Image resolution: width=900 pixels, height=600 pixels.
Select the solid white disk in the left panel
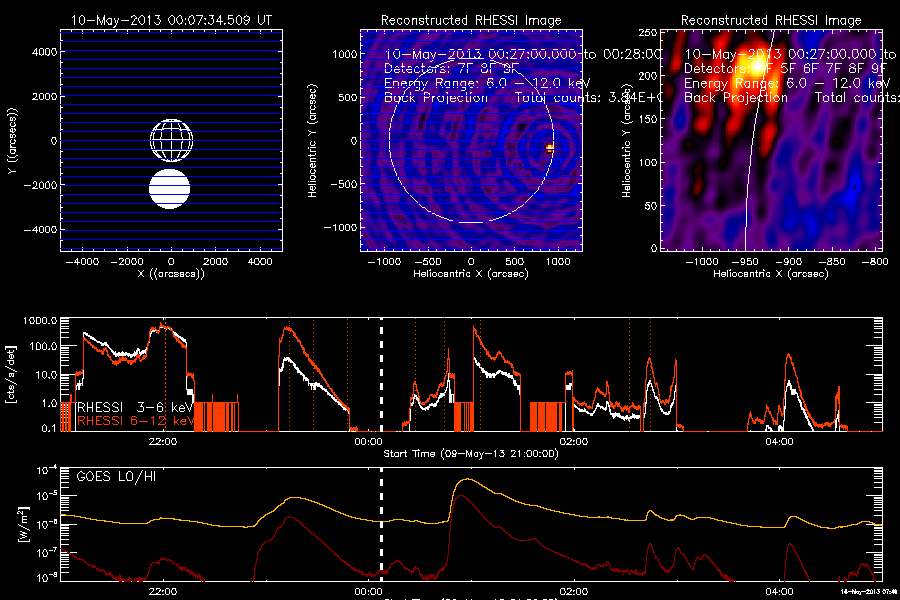click(x=169, y=189)
